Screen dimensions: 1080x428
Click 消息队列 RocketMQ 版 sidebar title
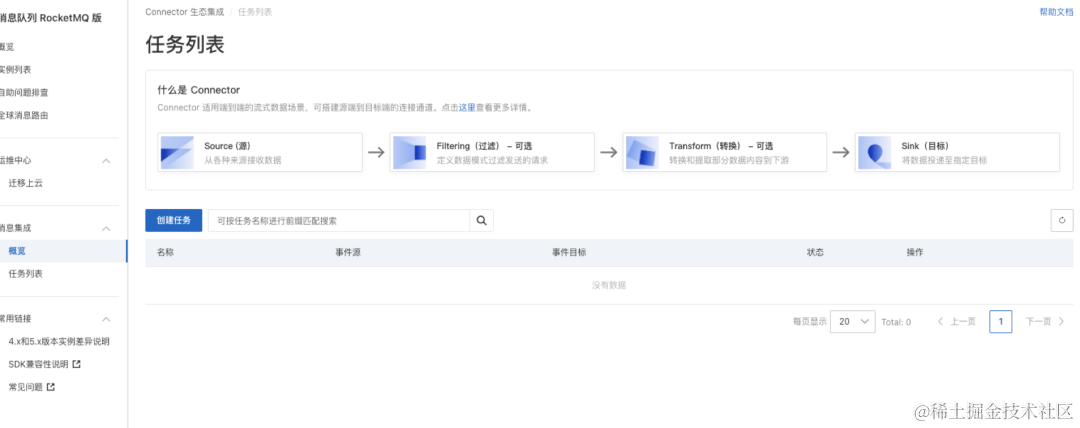(51, 19)
